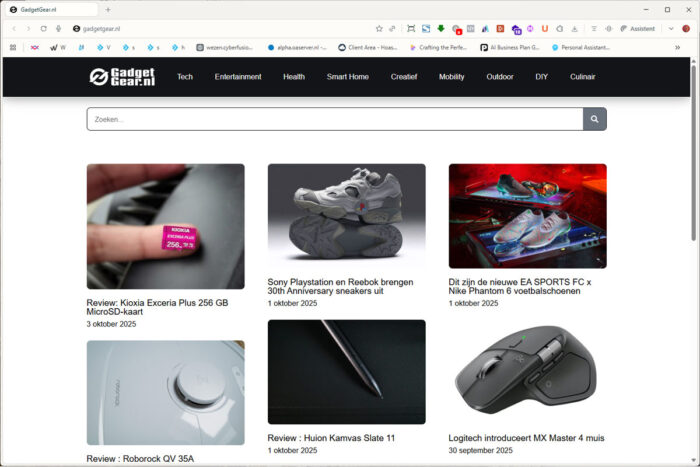The width and height of the screenshot is (700, 467).
Task: Click the microphone voice search icon
Action: pos(59,29)
